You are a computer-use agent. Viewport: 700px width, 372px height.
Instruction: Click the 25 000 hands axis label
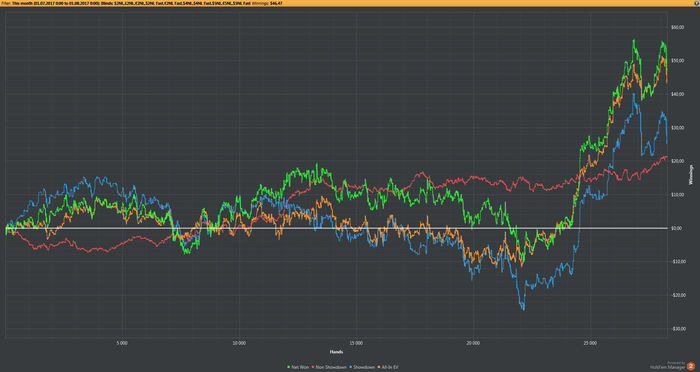pyautogui.click(x=590, y=343)
